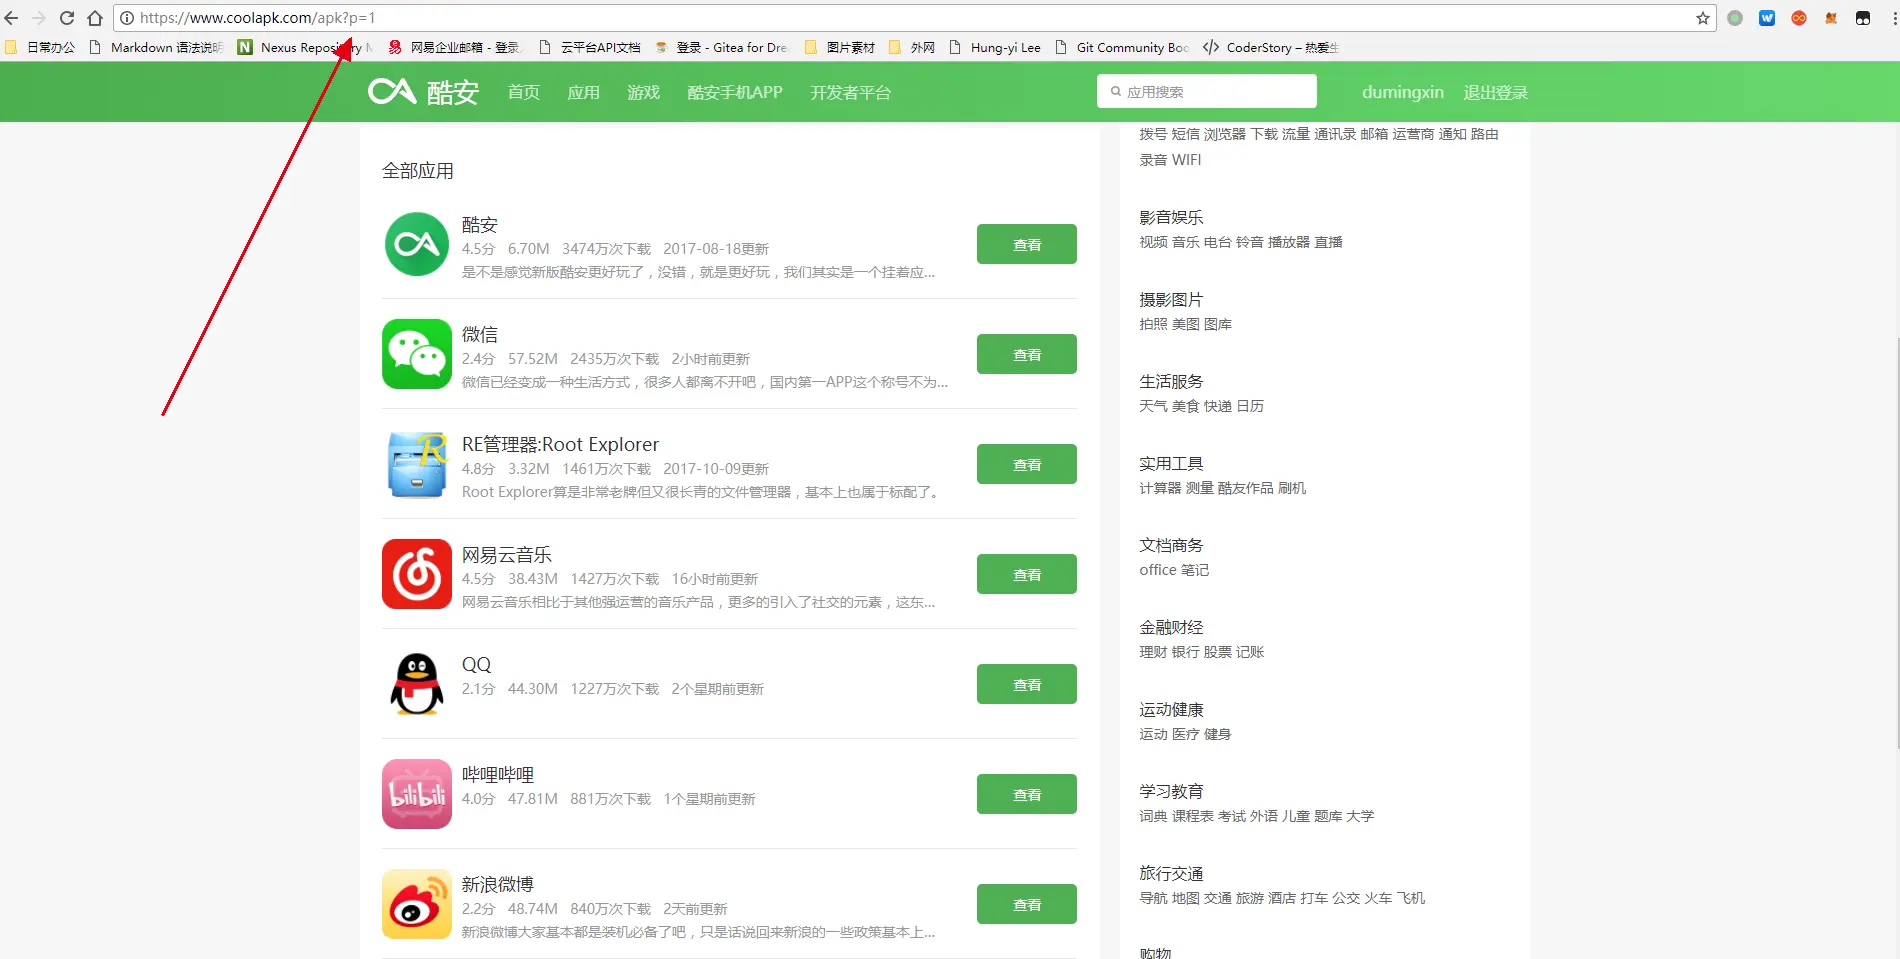1900x959 pixels.
Task: Open the 外网 bookmark folder
Action: tap(912, 47)
